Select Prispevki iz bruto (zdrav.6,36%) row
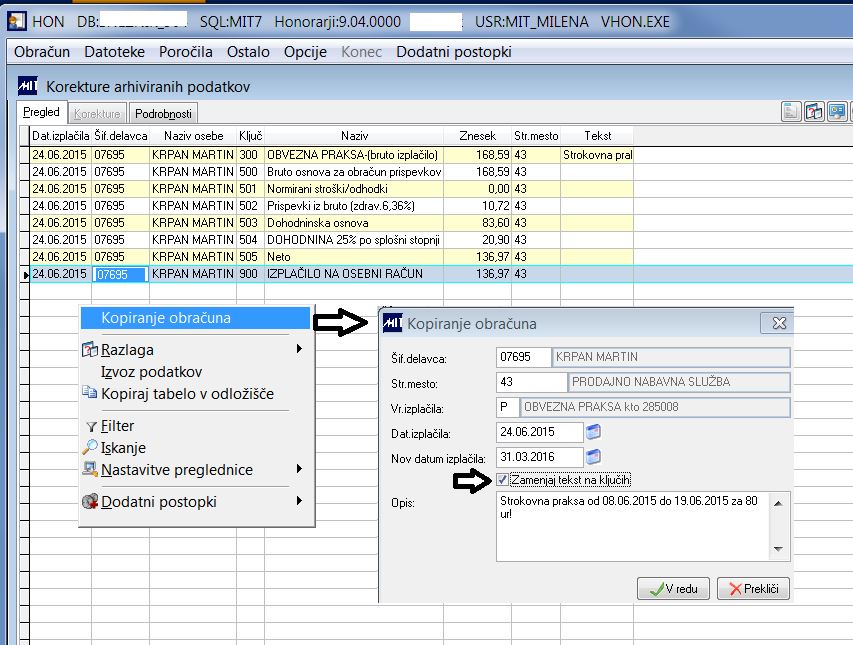 click(332, 206)
